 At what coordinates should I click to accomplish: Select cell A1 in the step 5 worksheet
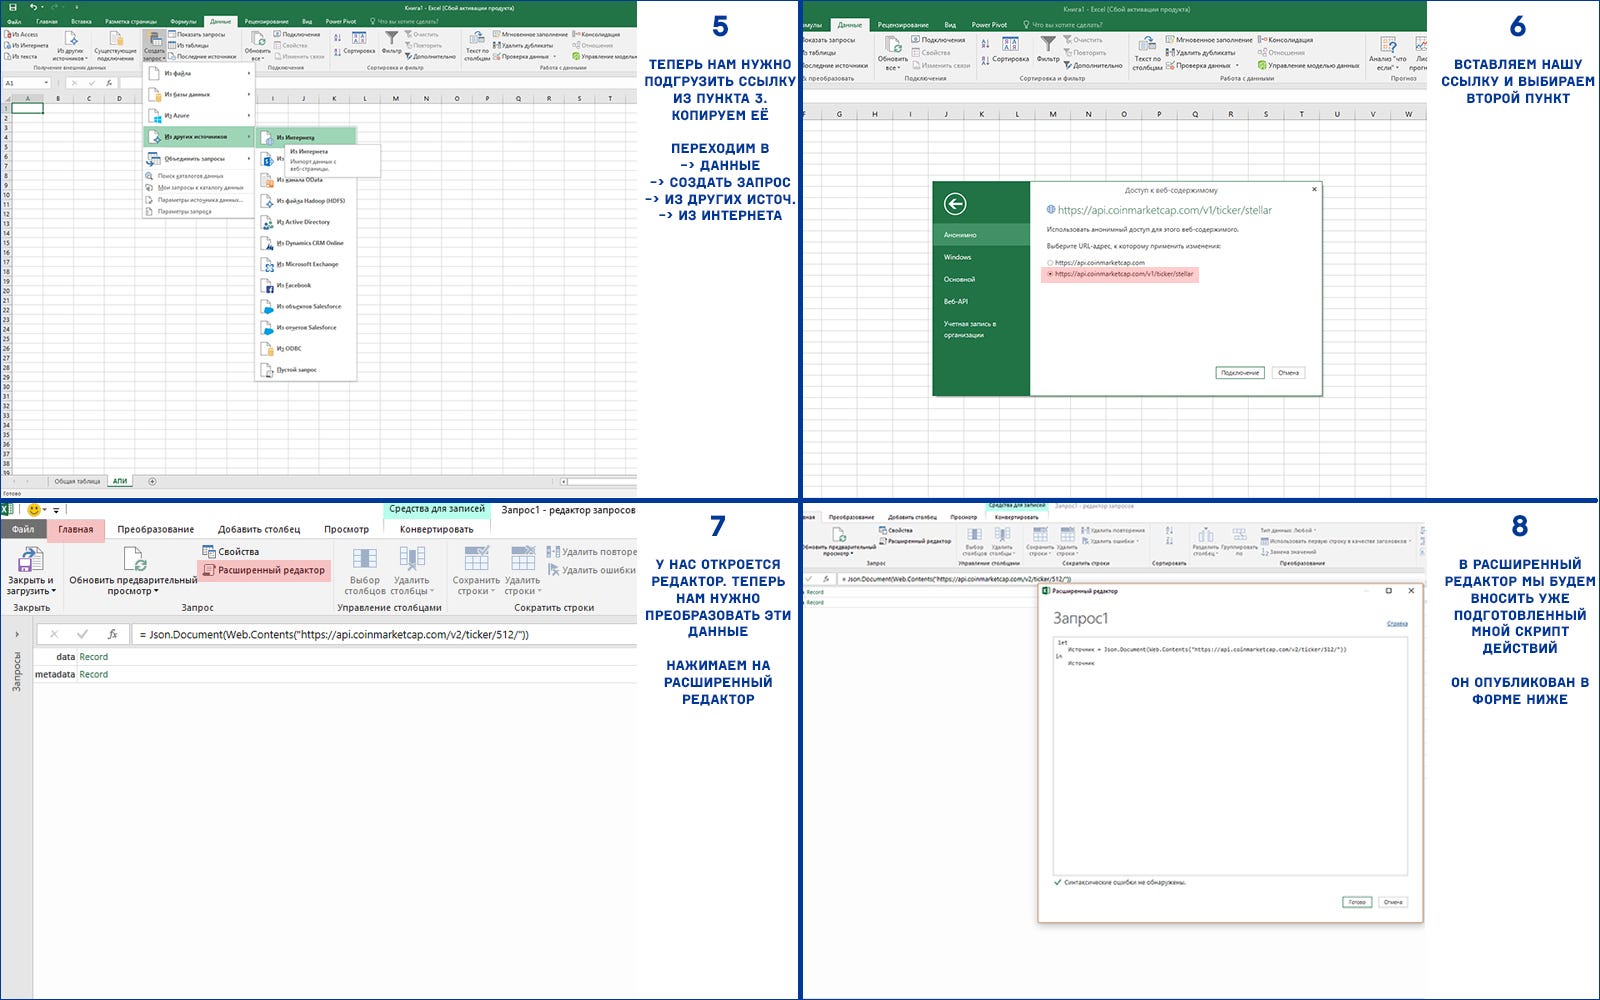[27, 109]
